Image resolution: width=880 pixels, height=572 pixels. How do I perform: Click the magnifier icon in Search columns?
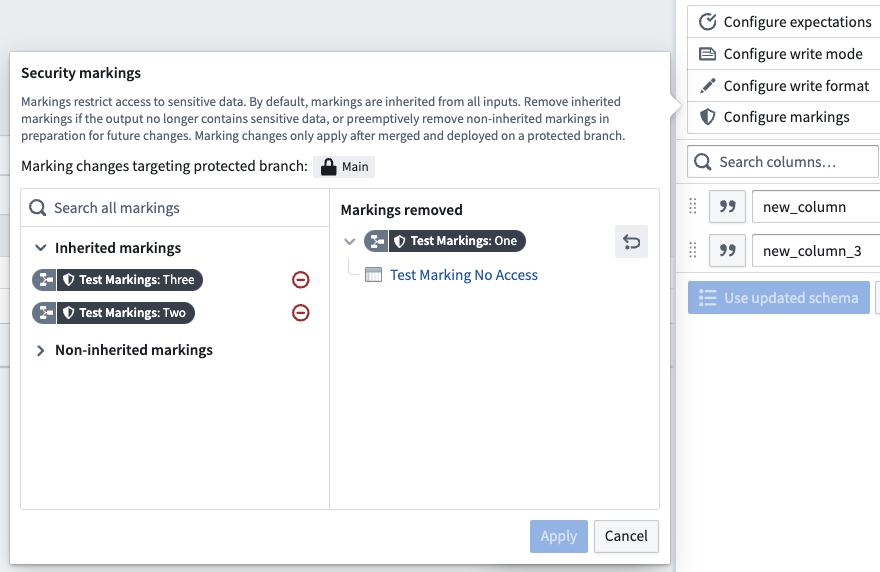(703, 162)
